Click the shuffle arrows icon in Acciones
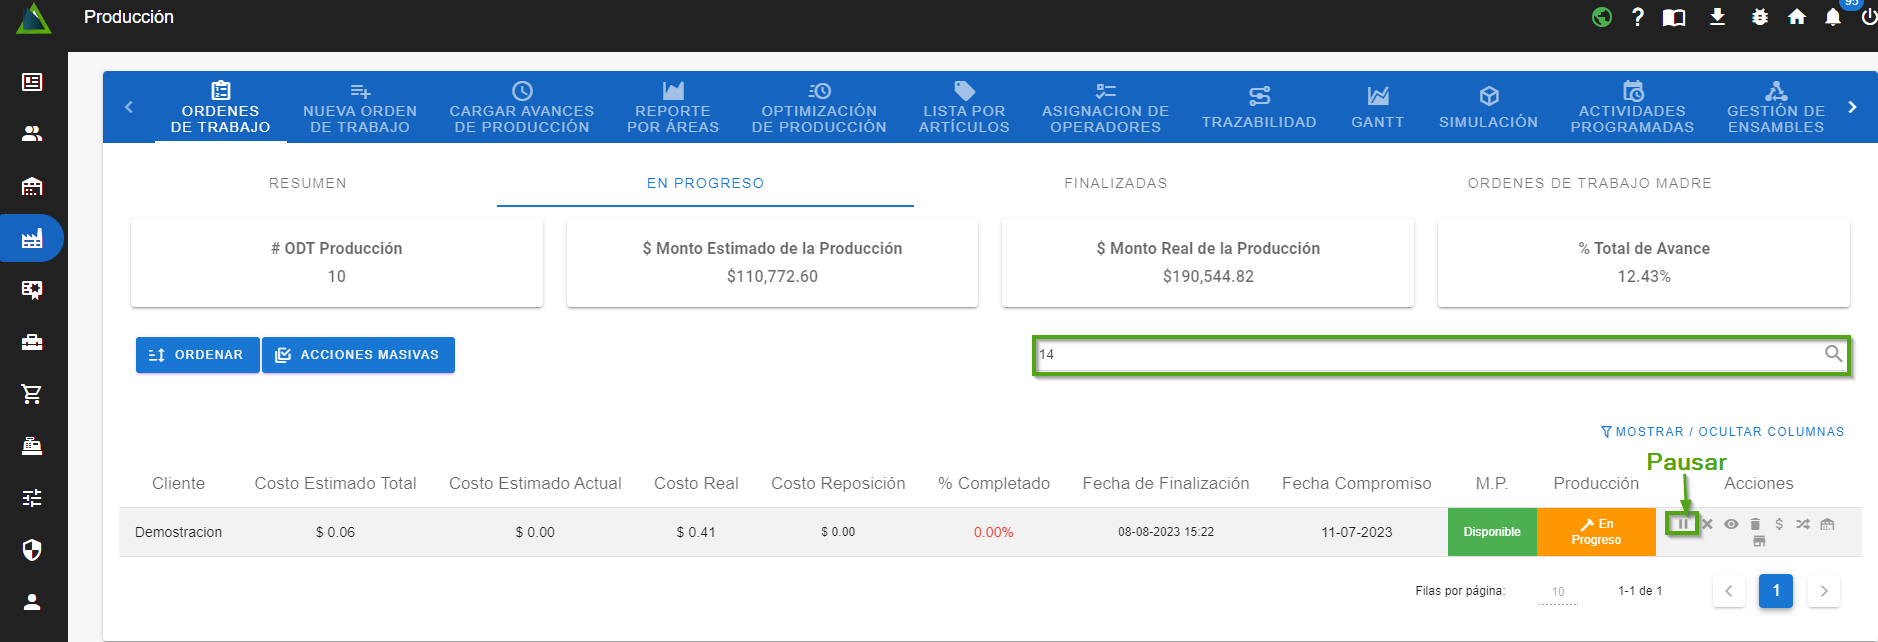 1802,524
